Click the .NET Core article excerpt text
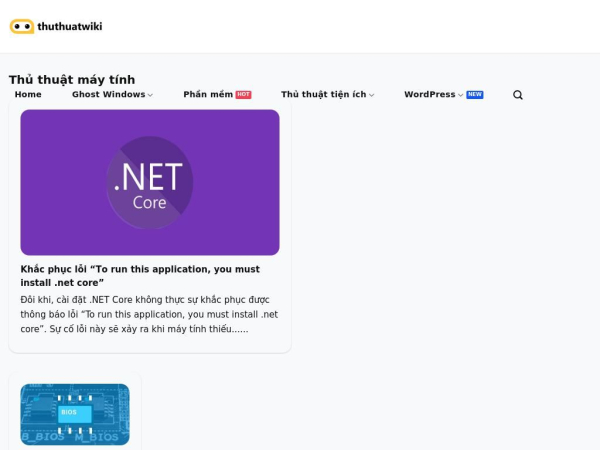 point(149,314)
